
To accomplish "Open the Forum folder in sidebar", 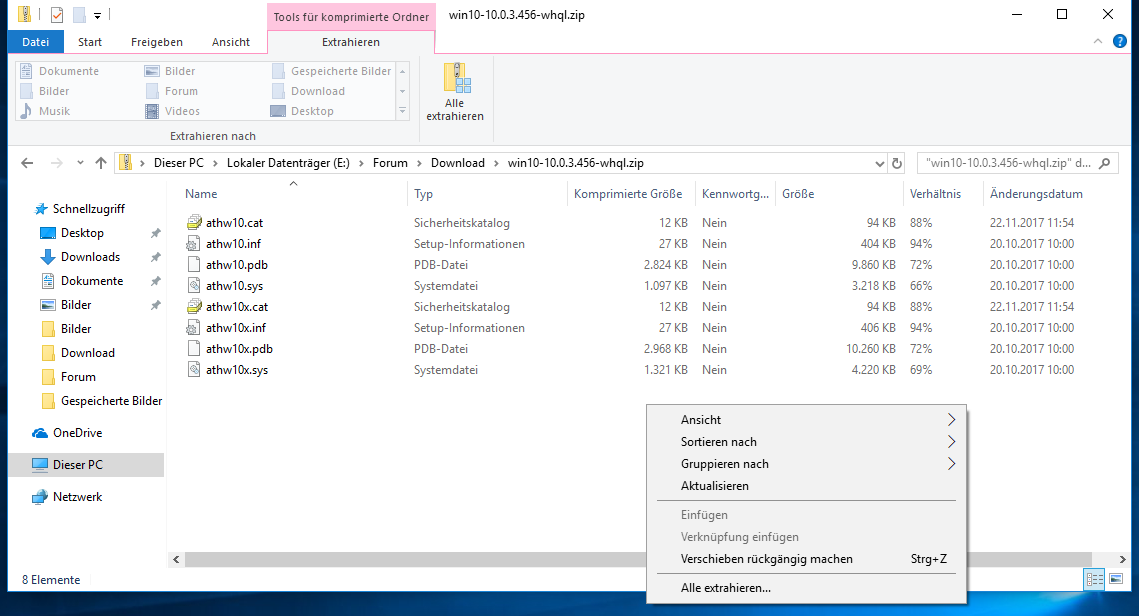I will tap(78, 376).
